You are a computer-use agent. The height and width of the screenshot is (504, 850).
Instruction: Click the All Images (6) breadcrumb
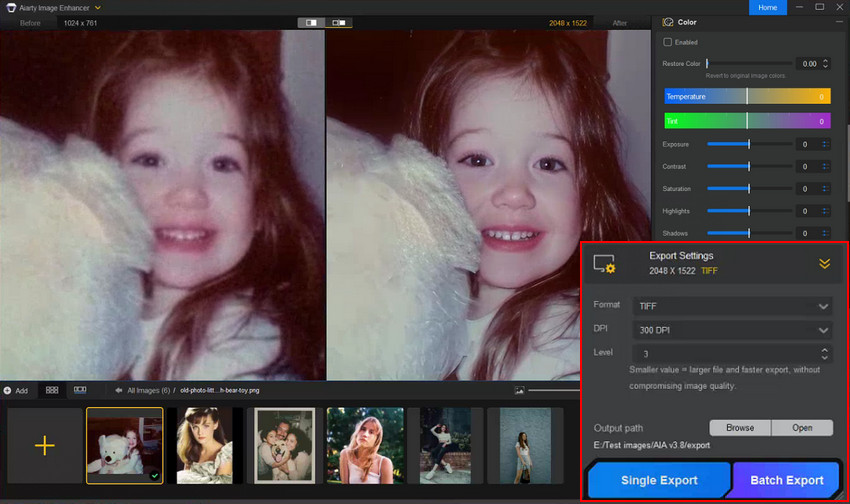pyautogui.click(x=149, y=390)
